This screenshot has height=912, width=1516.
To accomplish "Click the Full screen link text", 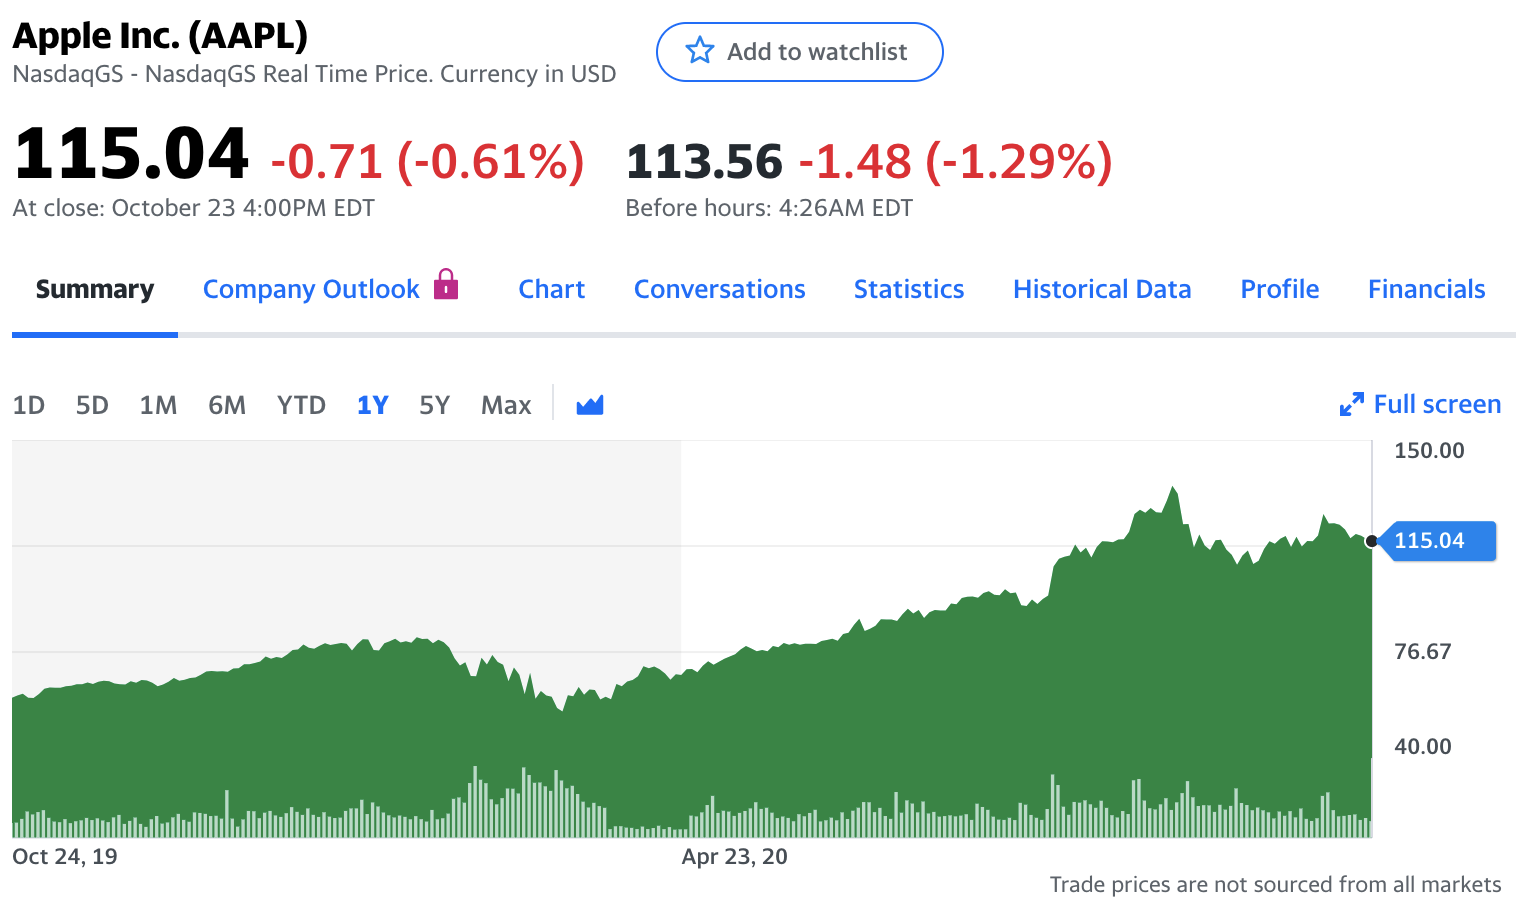I will (1437, 404).
